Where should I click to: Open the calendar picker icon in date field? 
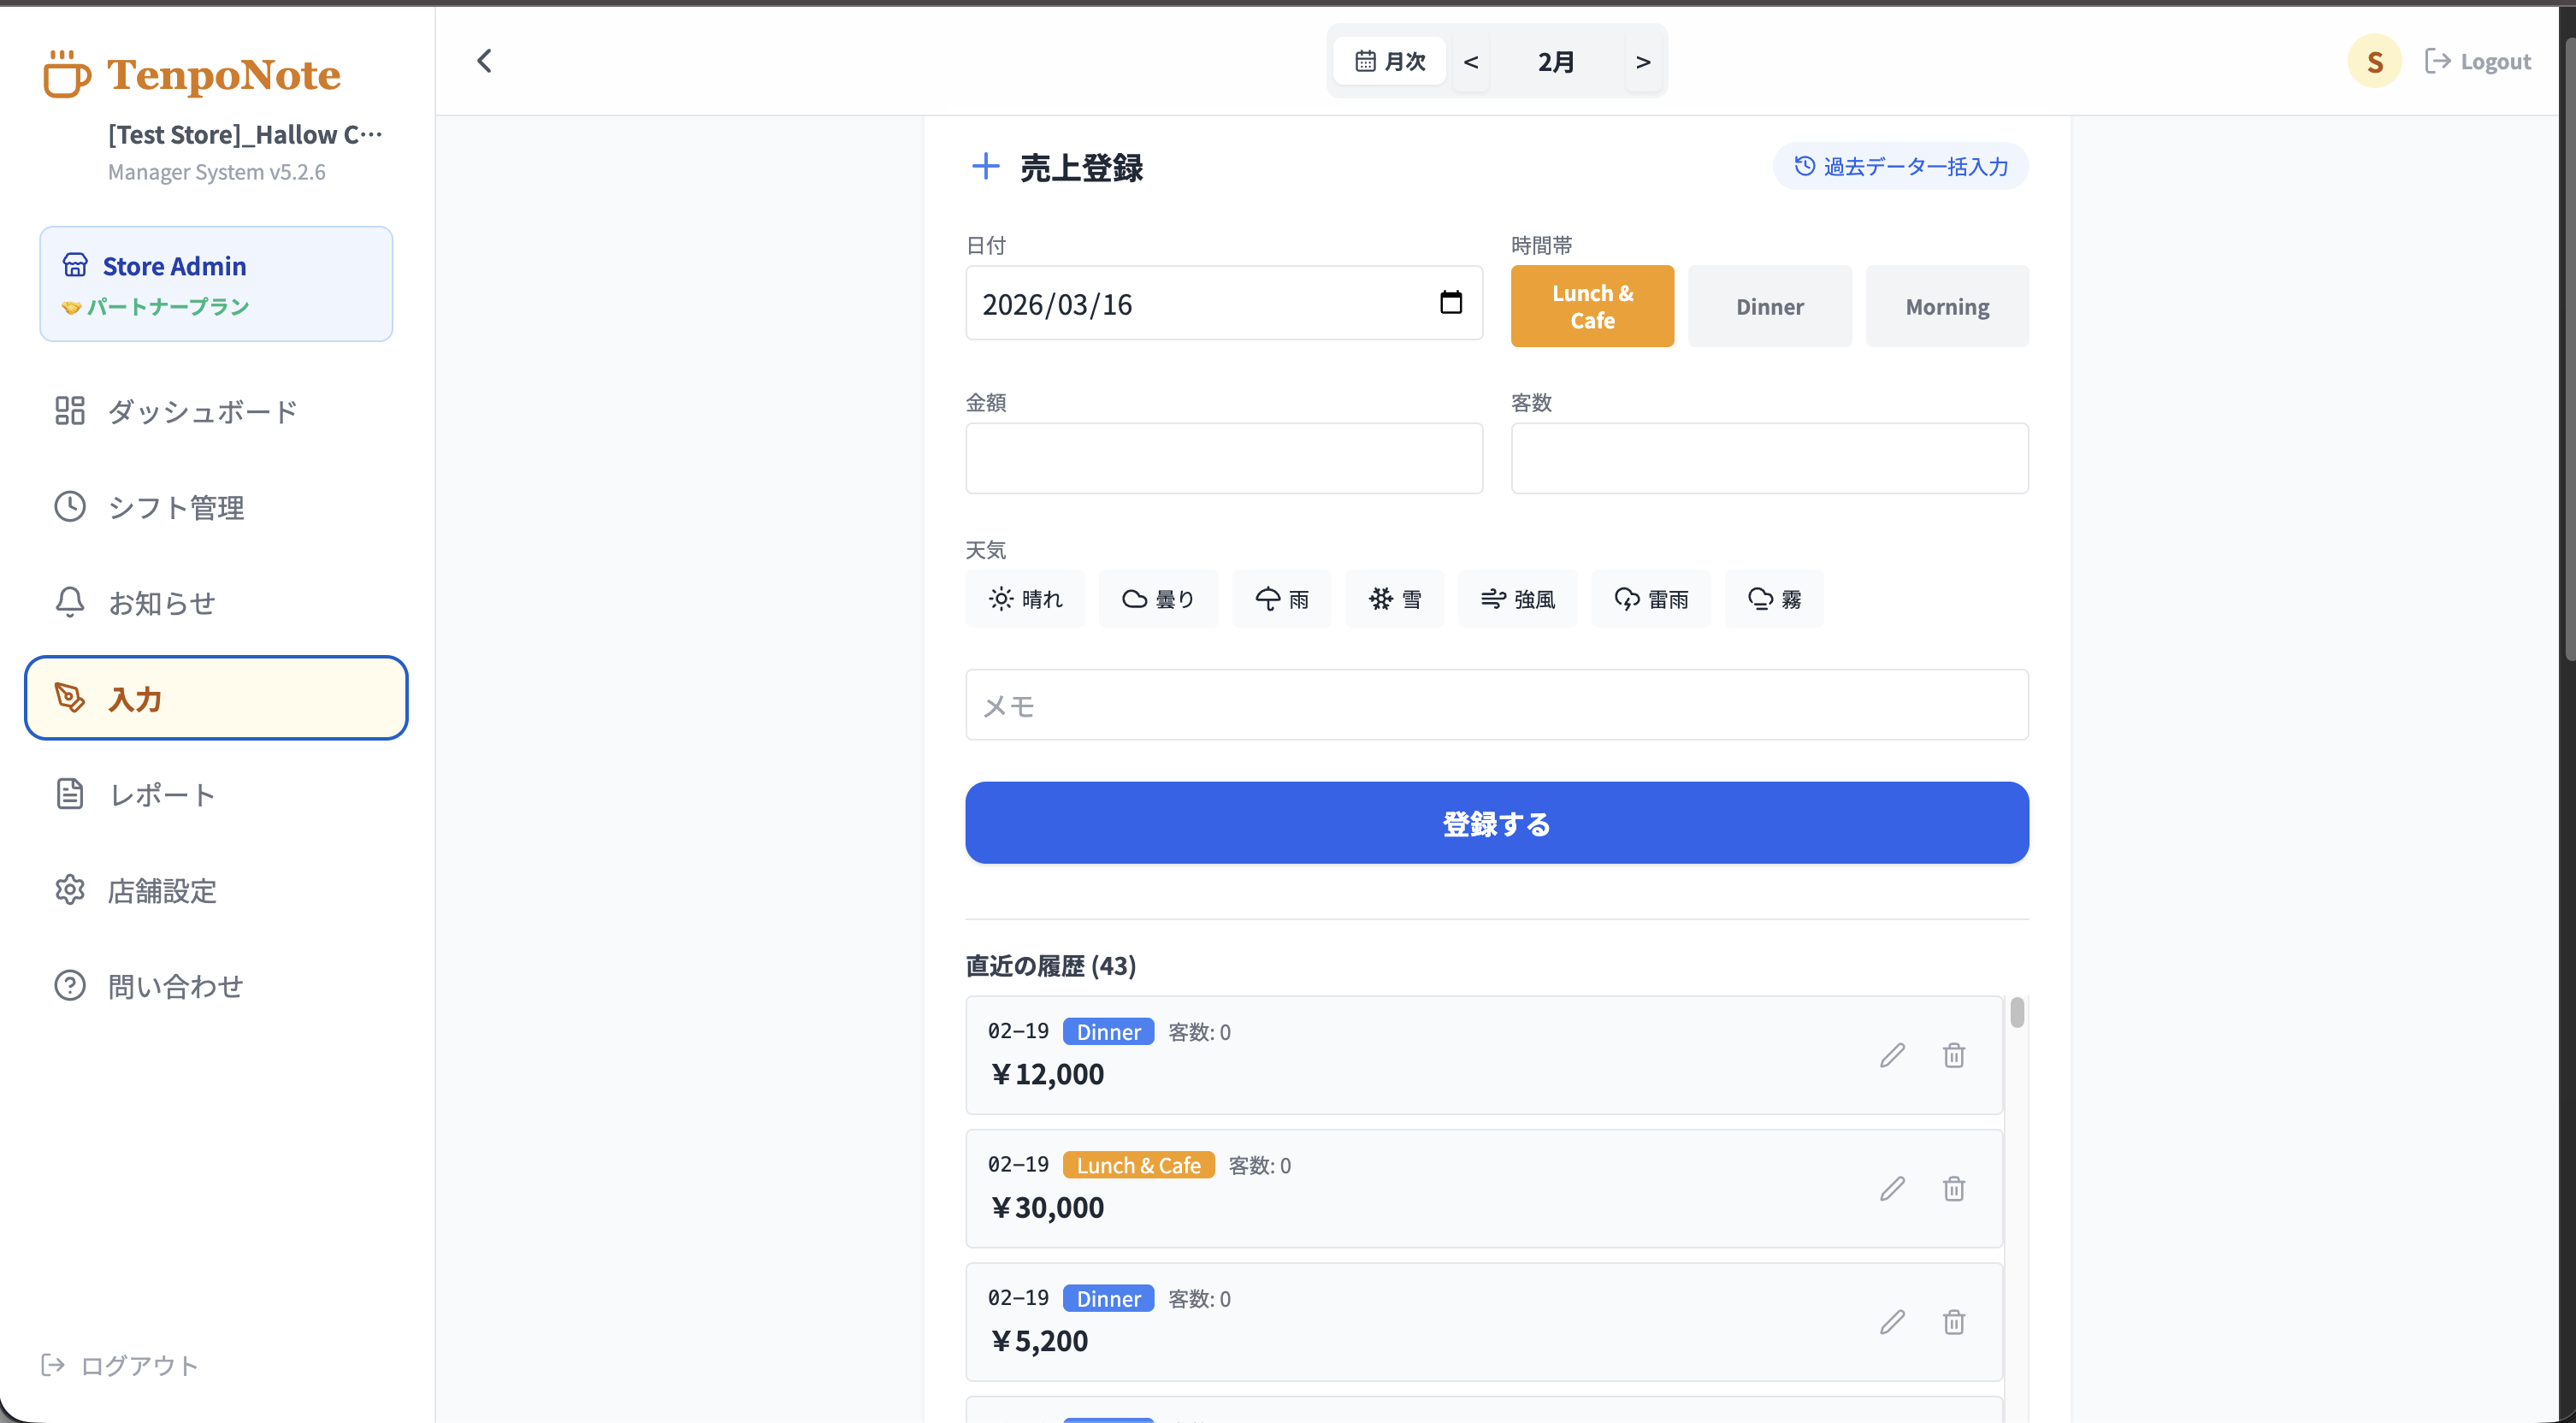1451,302
